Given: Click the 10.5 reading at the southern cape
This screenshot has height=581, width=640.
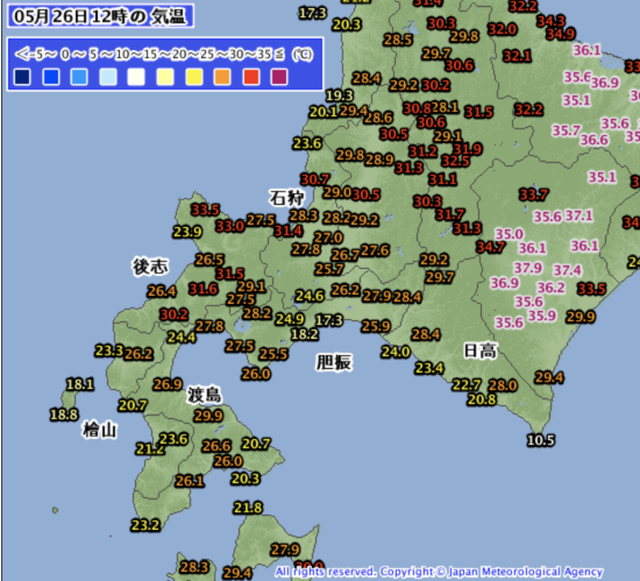Looking at the screenshot, I should (541, 440).
